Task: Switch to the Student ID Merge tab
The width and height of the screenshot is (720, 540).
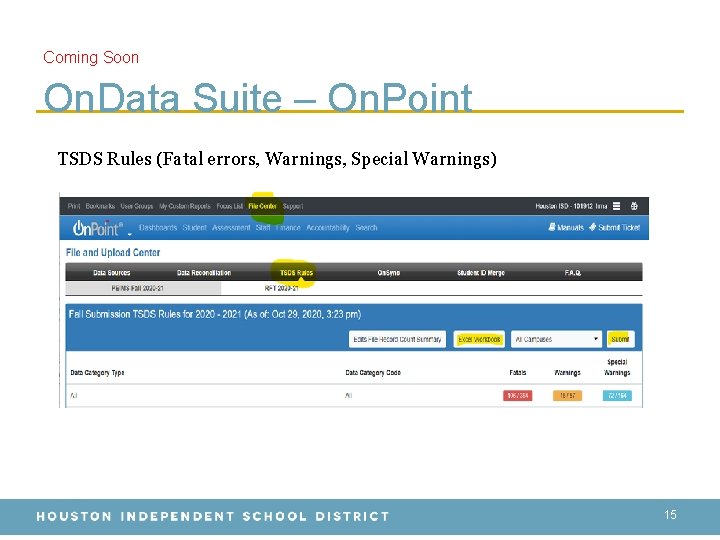Action: [481, 273]
